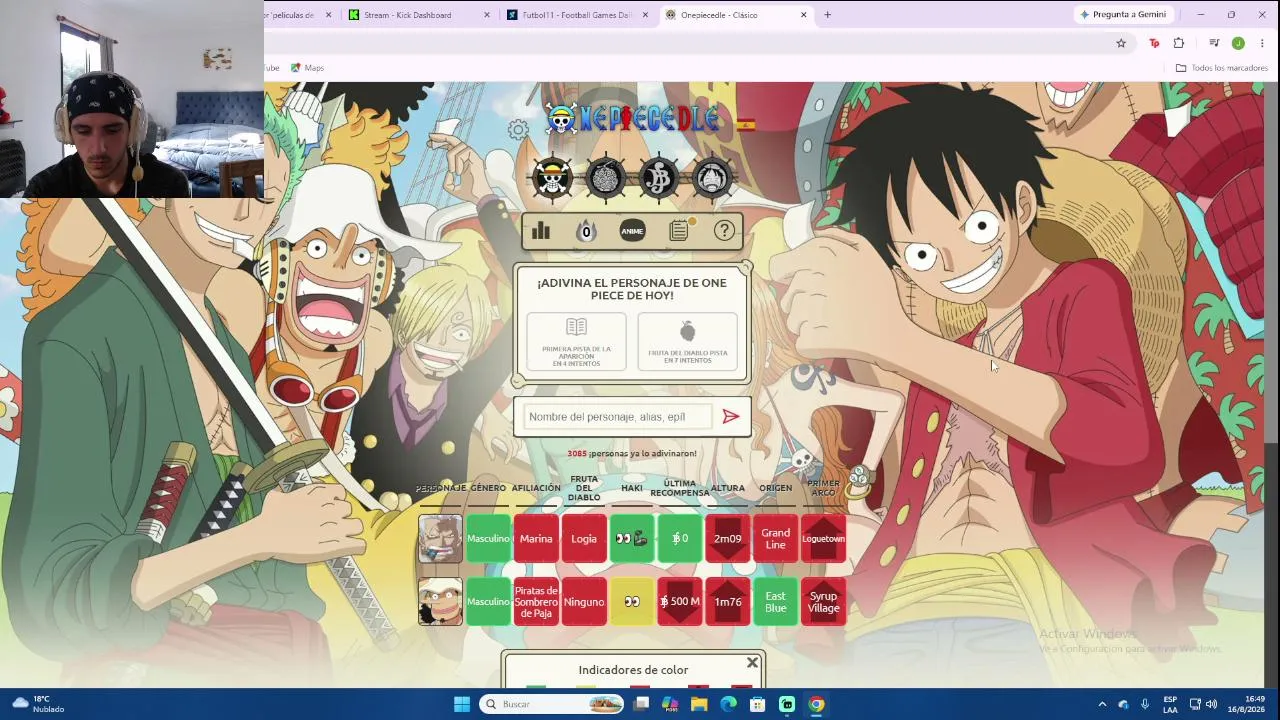Click the first appearance hint book card
Image resolution: width=1280 pixels, height=720 pixels.
click(x=577, y=342)
